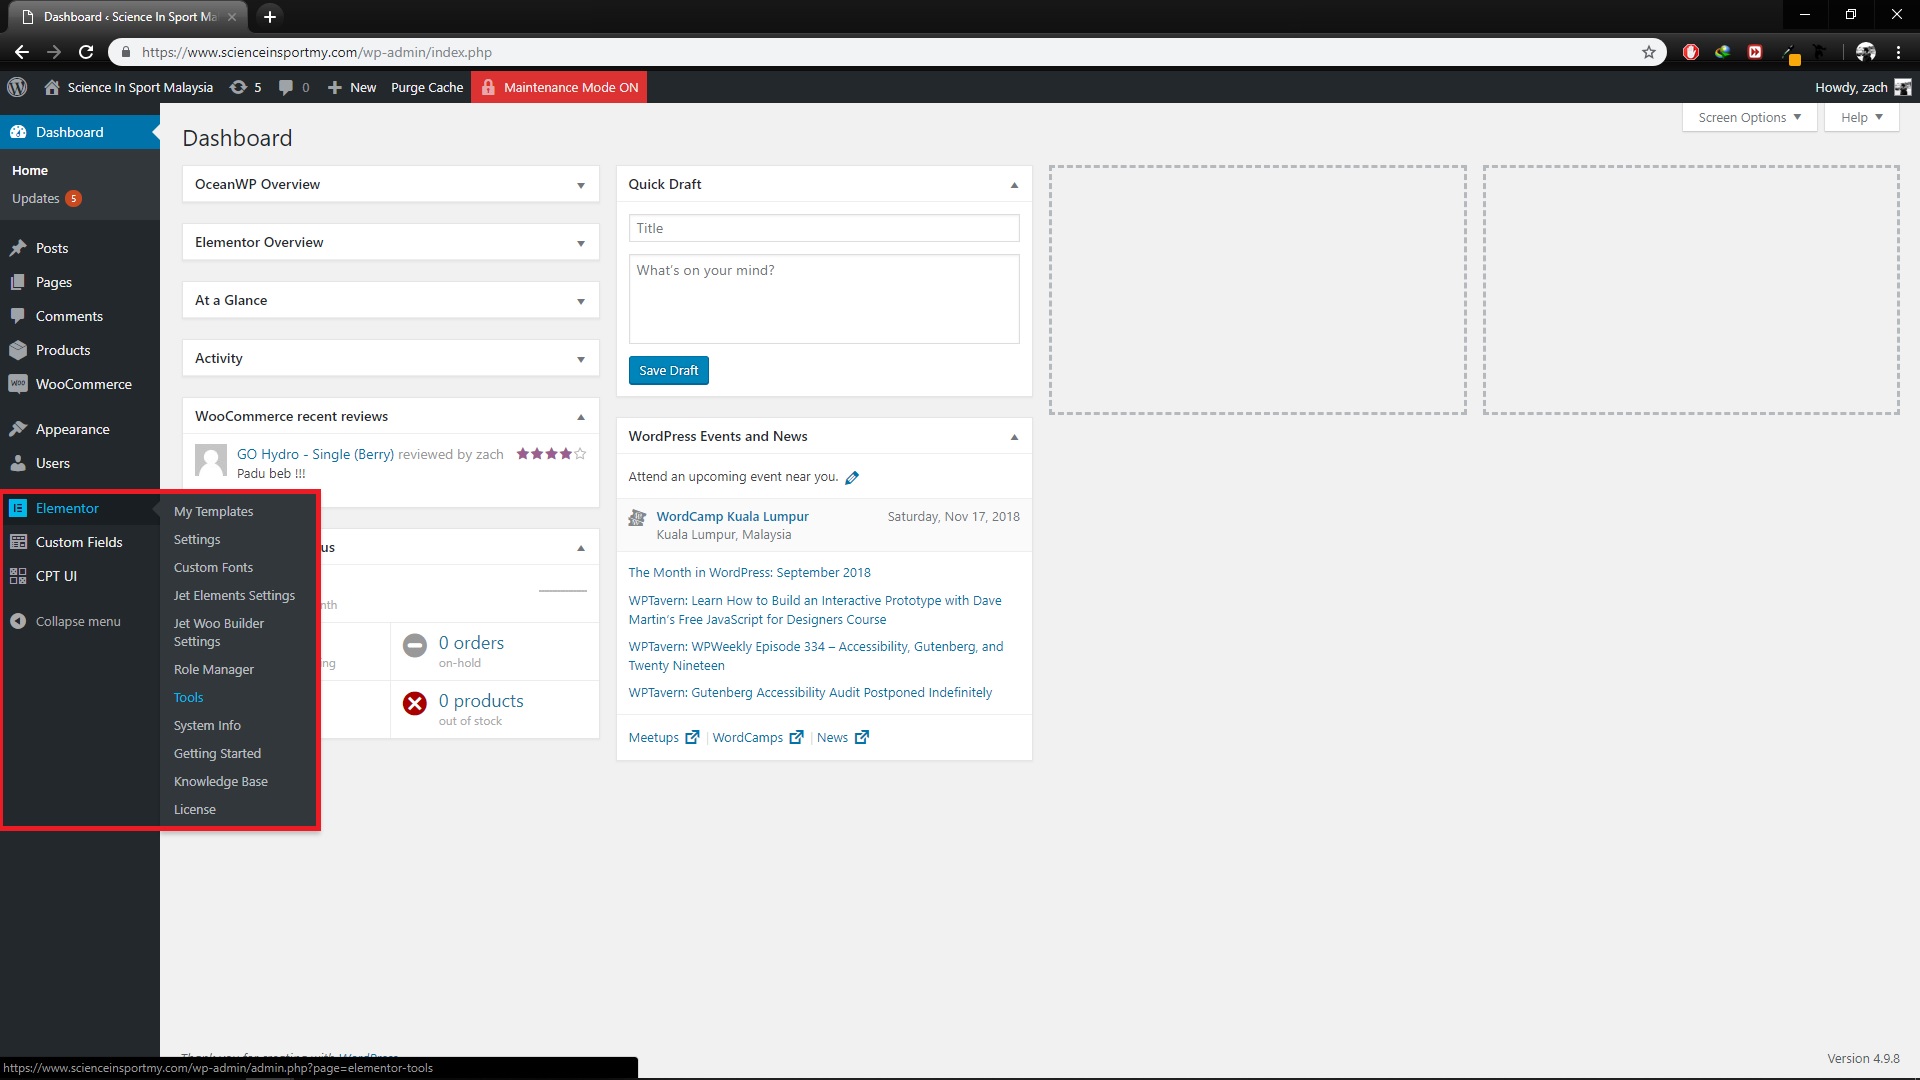Click the Maintenance Mode lock icon
The height and width of the screenshot is (1080, 1920).
click(488, 87)
